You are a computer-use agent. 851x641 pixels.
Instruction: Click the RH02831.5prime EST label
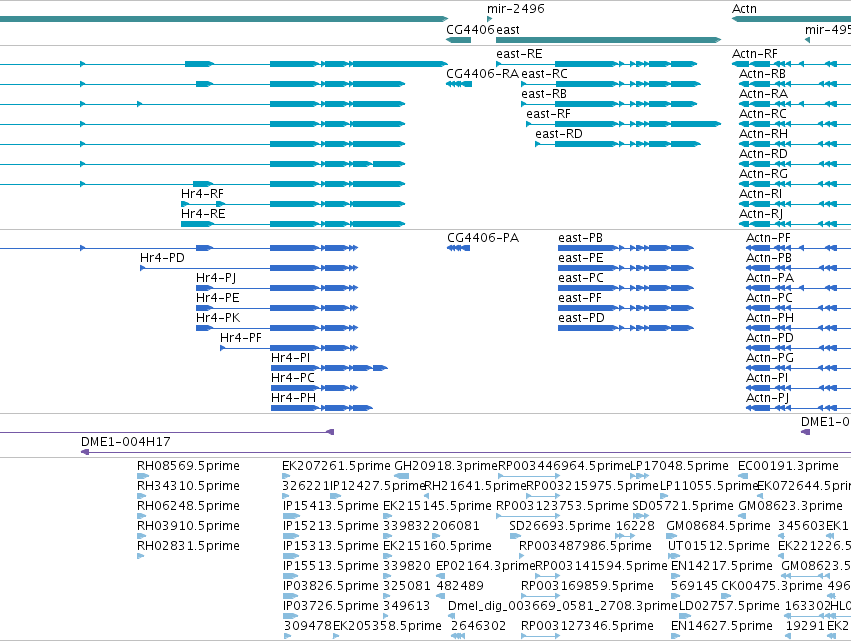click(x=188, y=547)
